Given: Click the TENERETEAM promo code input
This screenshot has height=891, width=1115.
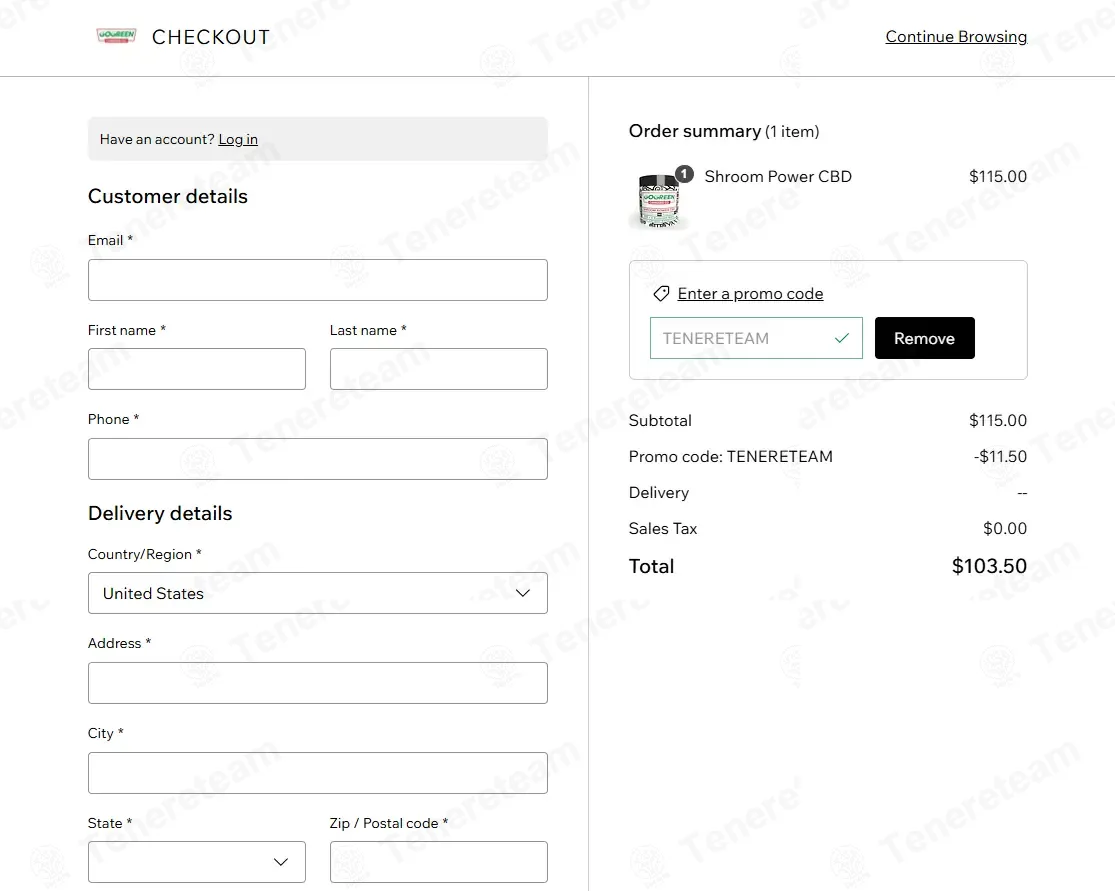Looking at the screenshot, I should click(x=756, y=338).
